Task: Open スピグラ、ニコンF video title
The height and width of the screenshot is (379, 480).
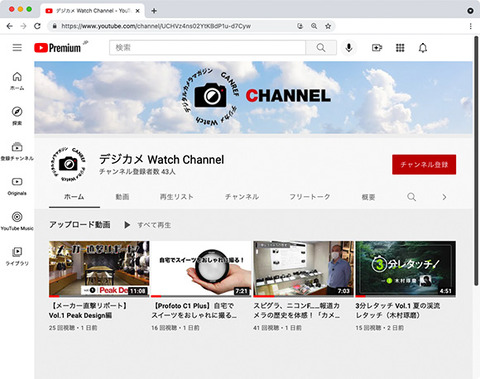Action: [x=296, y=310]
